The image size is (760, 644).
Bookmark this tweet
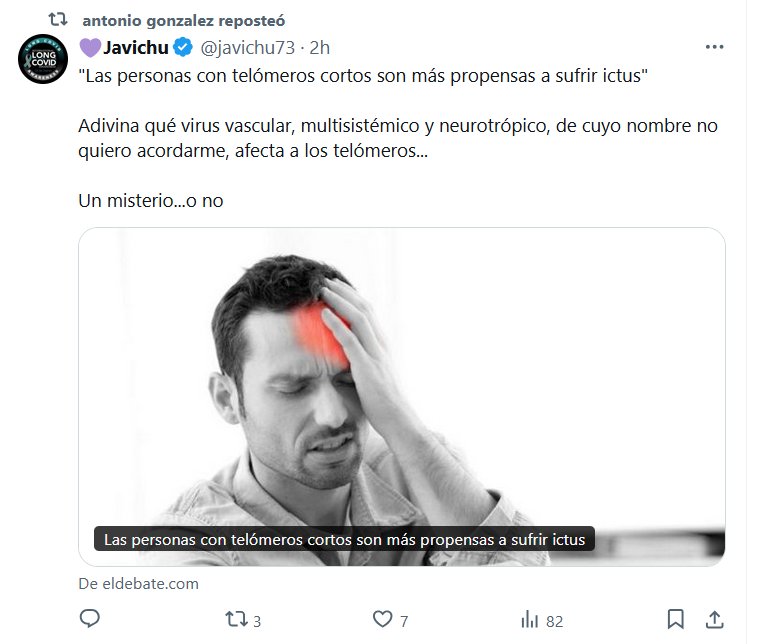tap(675, 619)
